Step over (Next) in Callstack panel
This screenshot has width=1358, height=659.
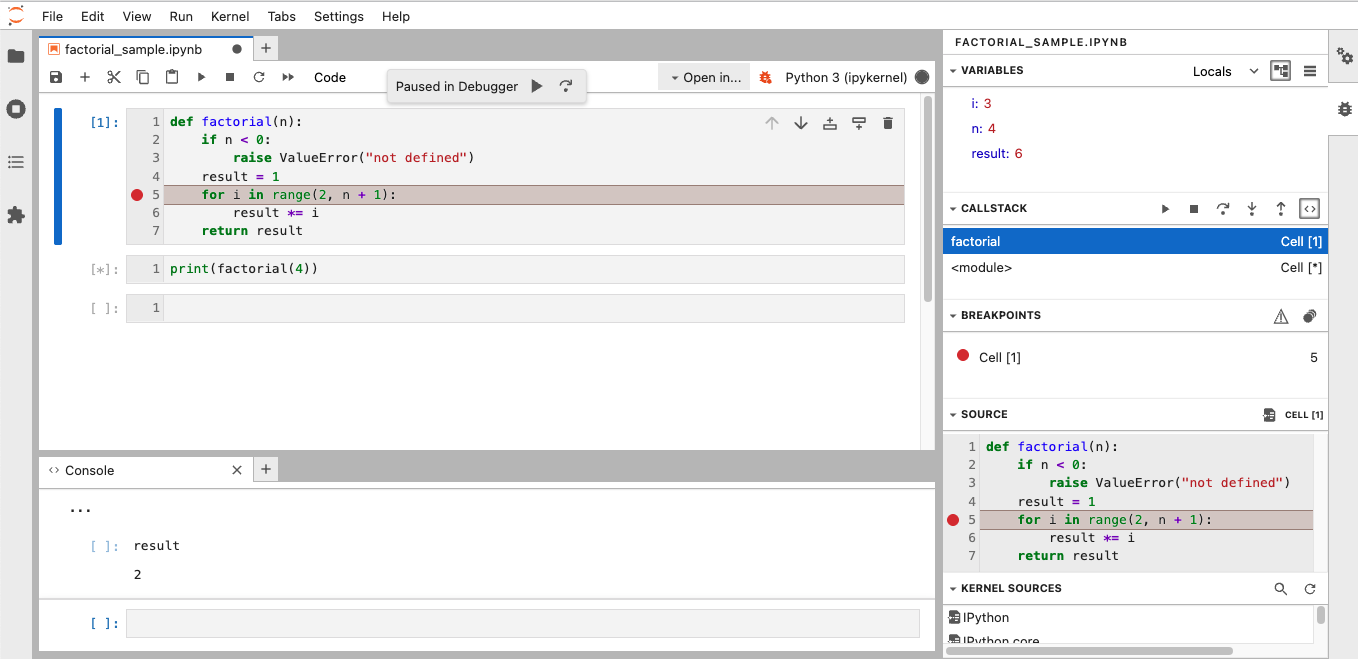point(1223,209)
